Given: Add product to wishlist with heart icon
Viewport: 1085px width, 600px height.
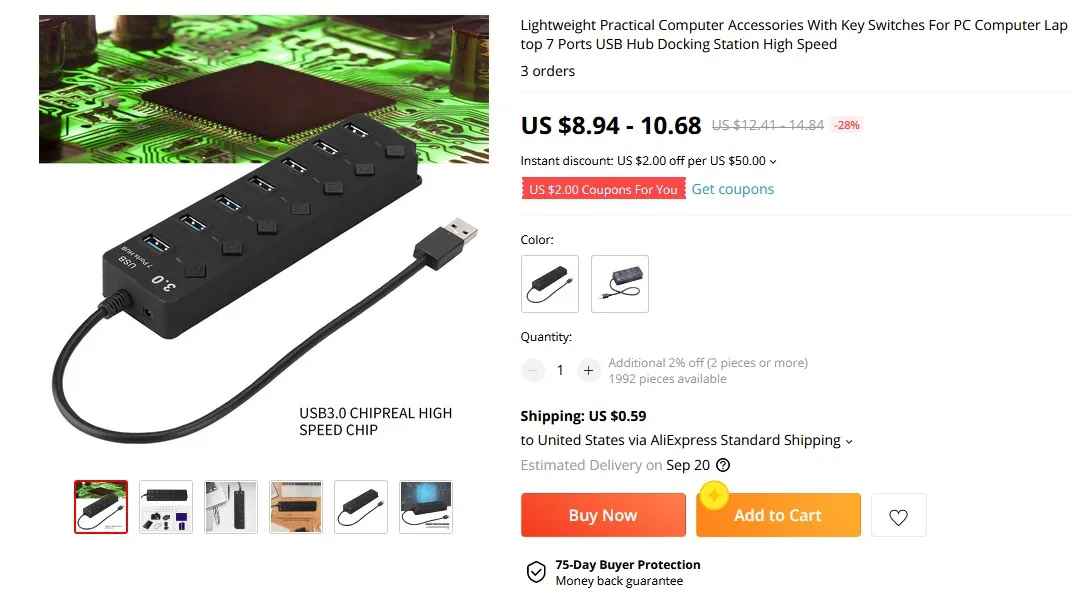Looking at the screenshot, I should 898,516.
